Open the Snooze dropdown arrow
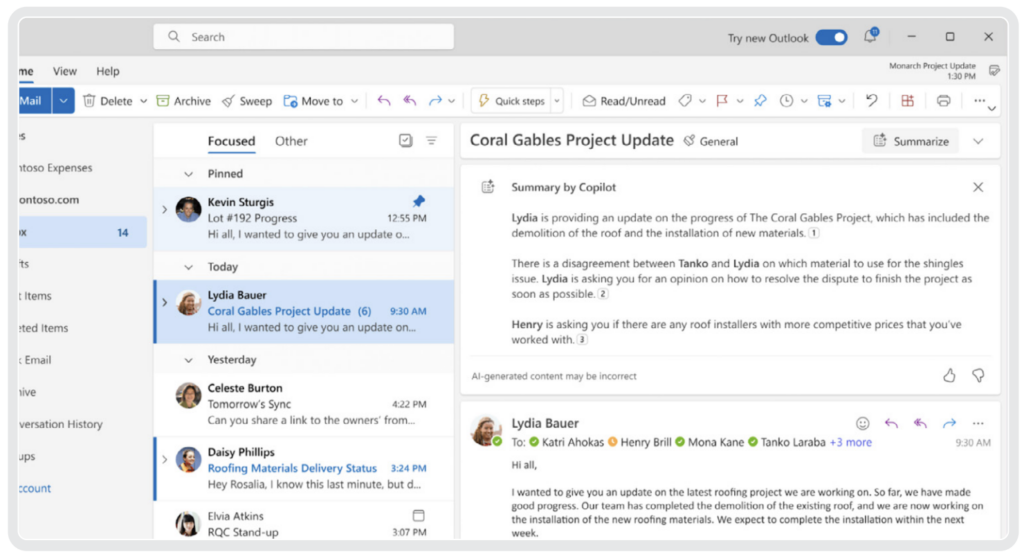The width and height of the screenshot is (1024, 554). tap(804, 101)
